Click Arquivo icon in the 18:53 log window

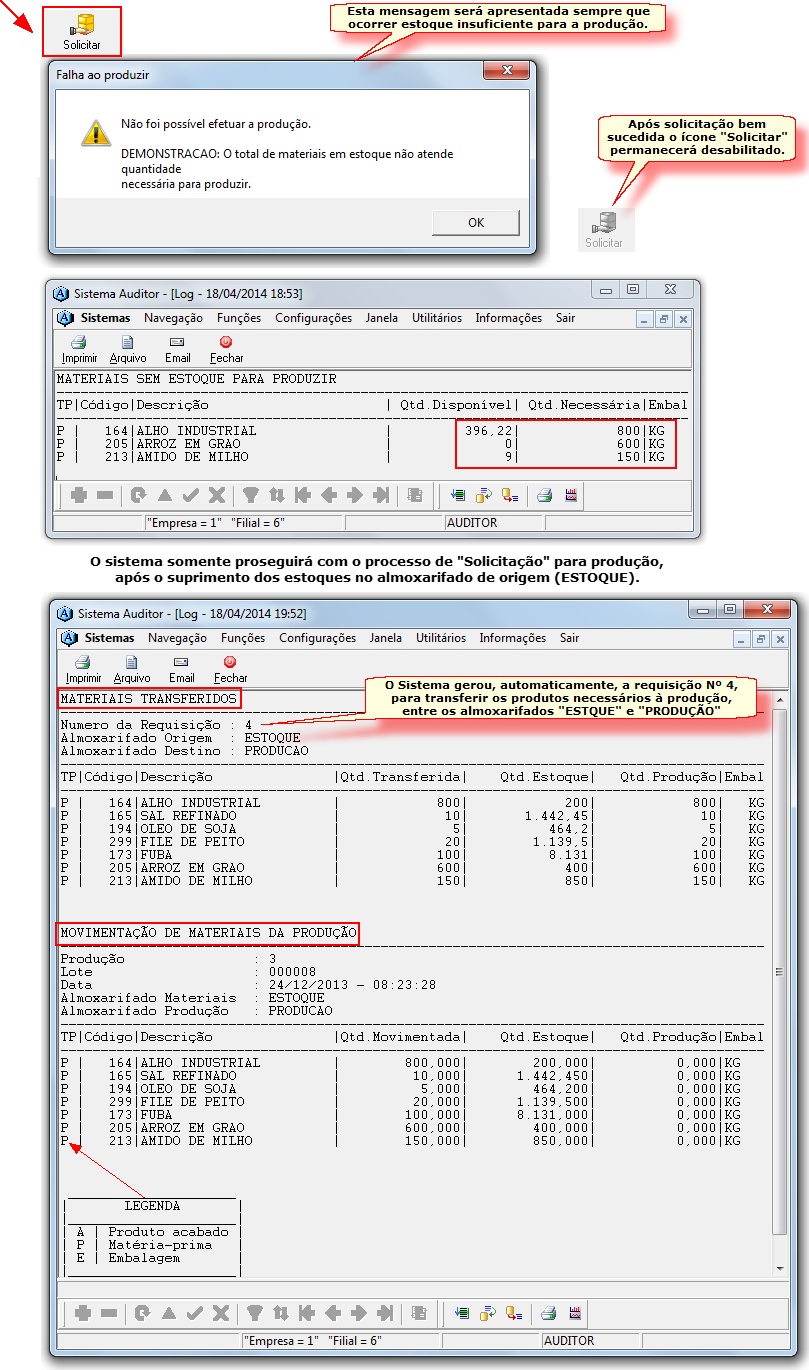[x=127, y=348]
